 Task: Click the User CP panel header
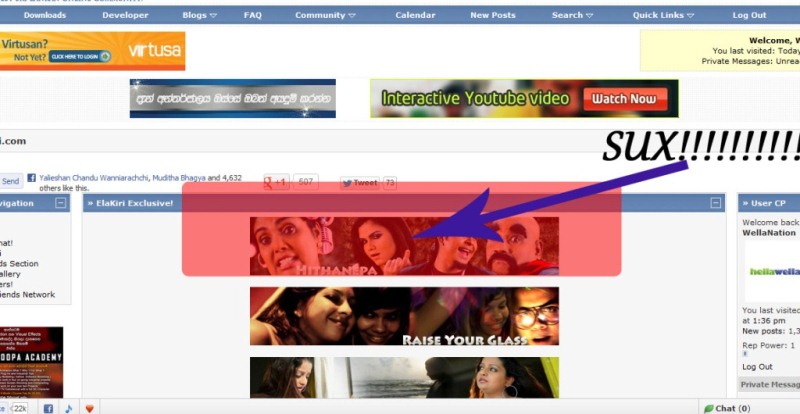pyautogui.click(x=769, y=203)
